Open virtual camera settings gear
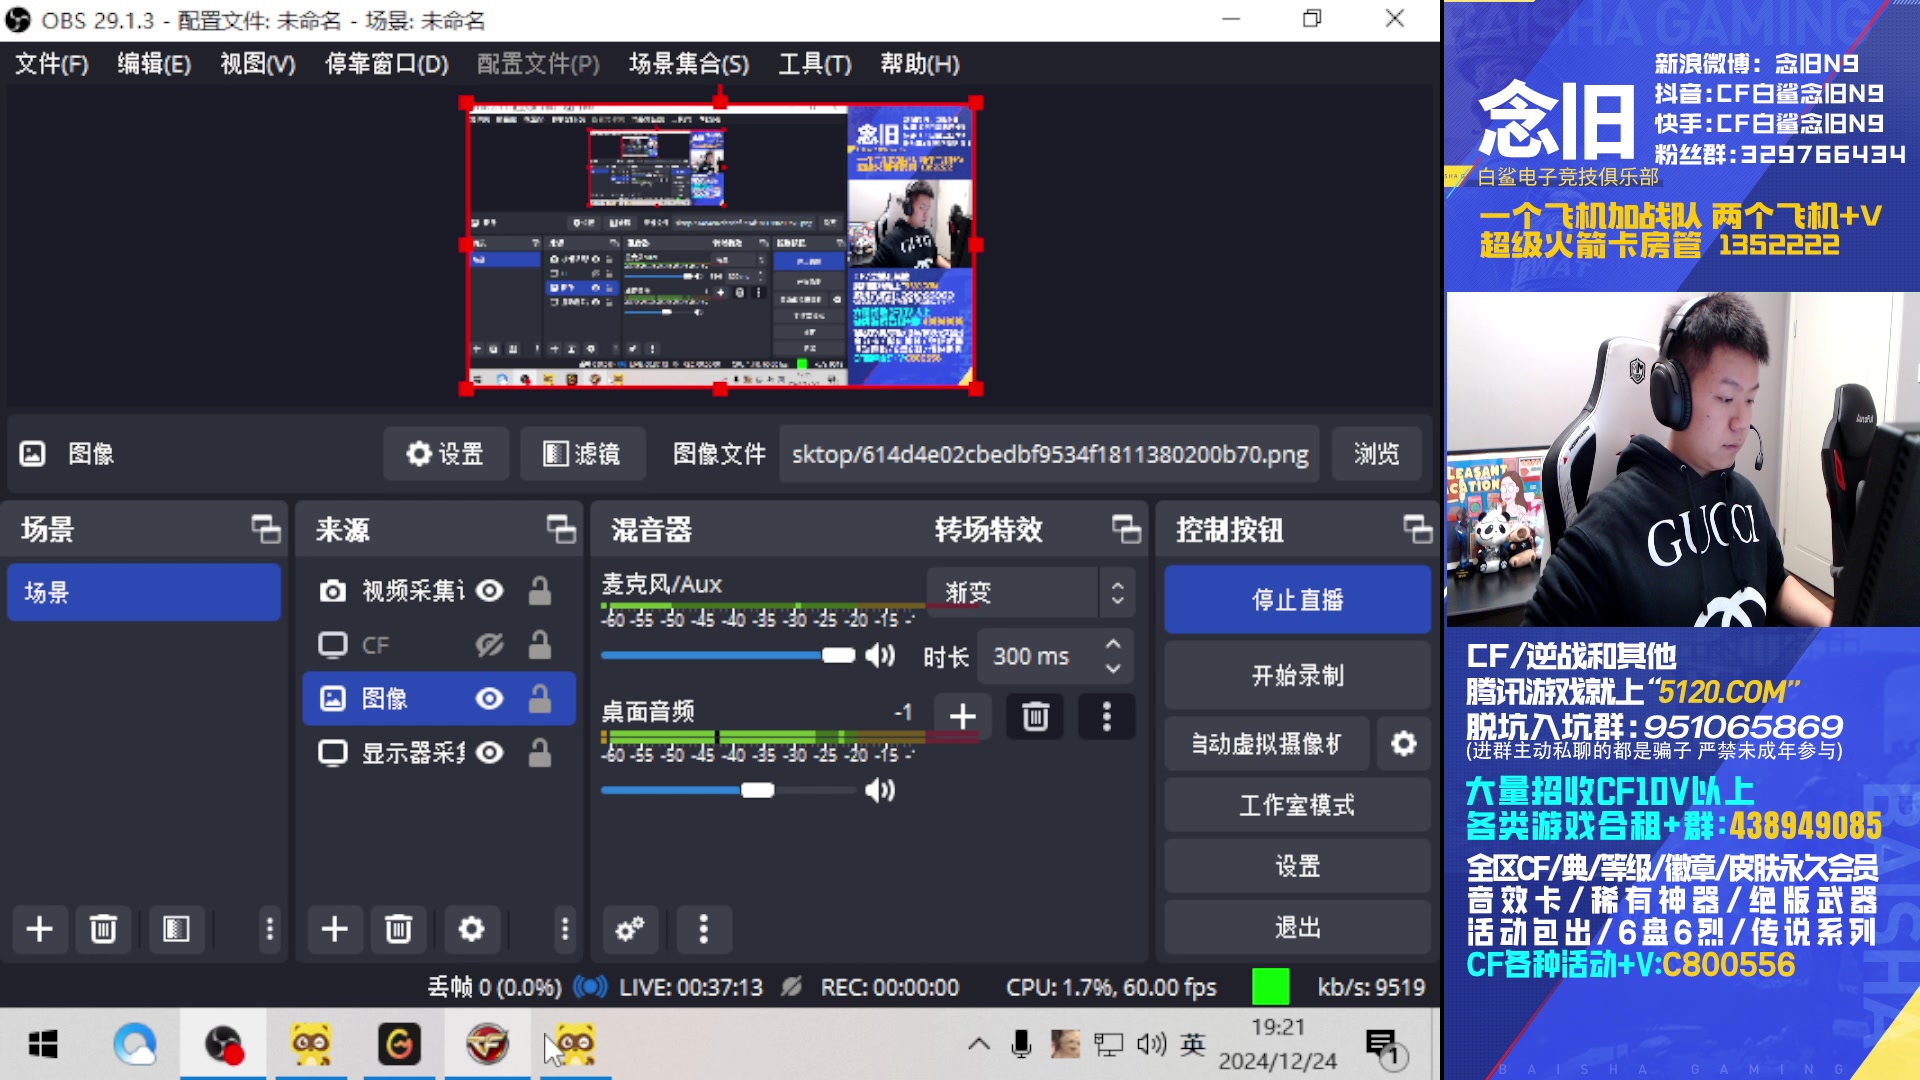 click(1404, 743)
